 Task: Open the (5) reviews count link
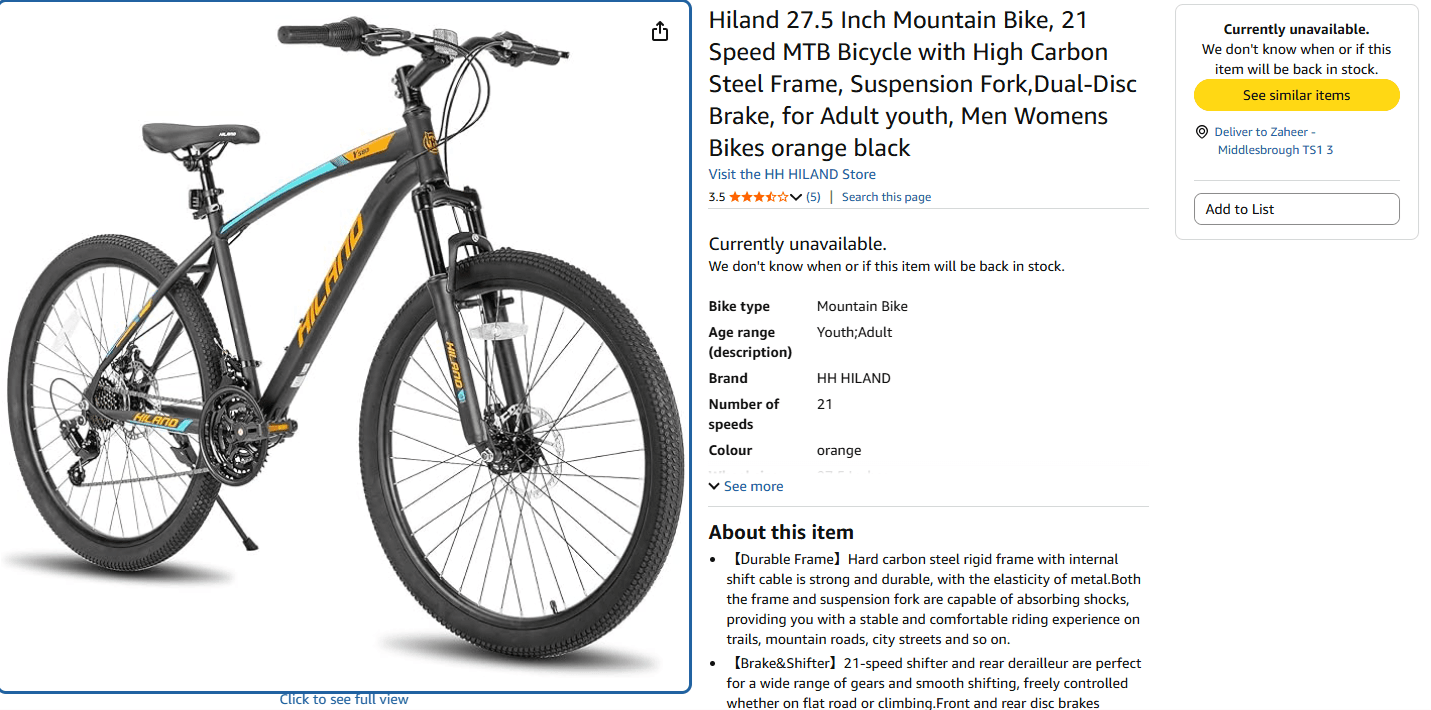click(x=813, y=197)
